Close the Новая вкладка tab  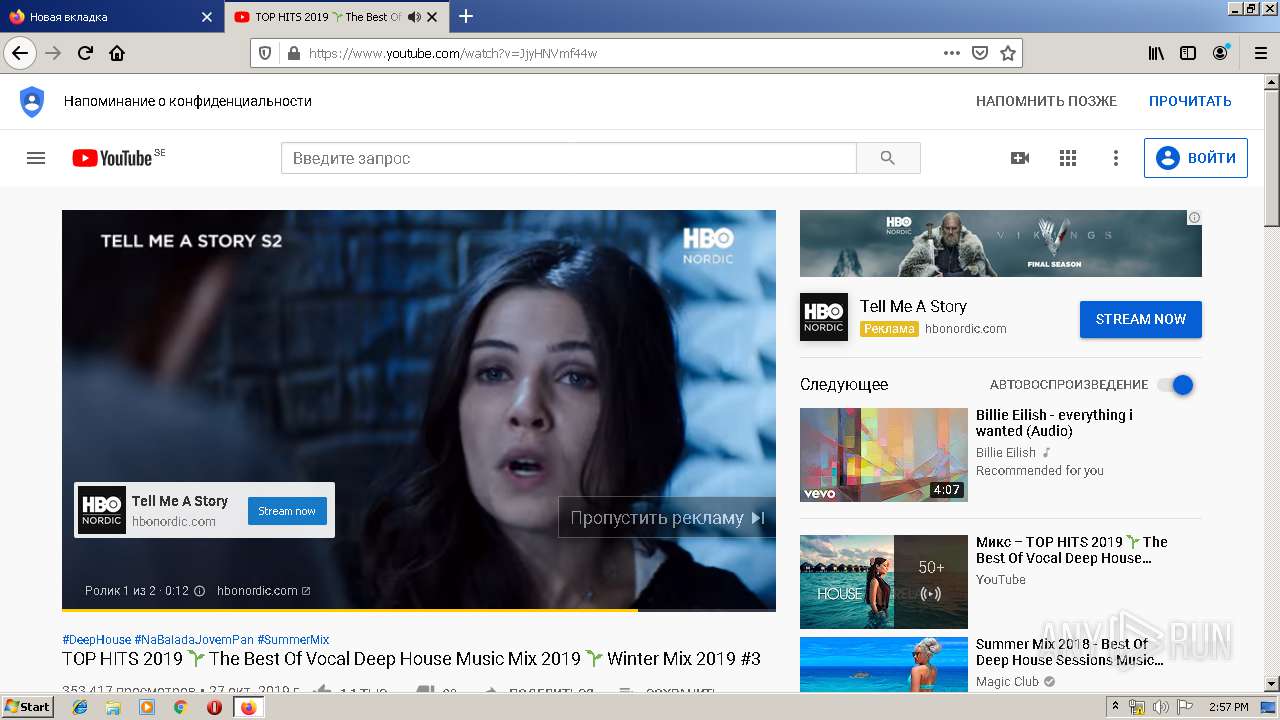[x=207, y=17]
